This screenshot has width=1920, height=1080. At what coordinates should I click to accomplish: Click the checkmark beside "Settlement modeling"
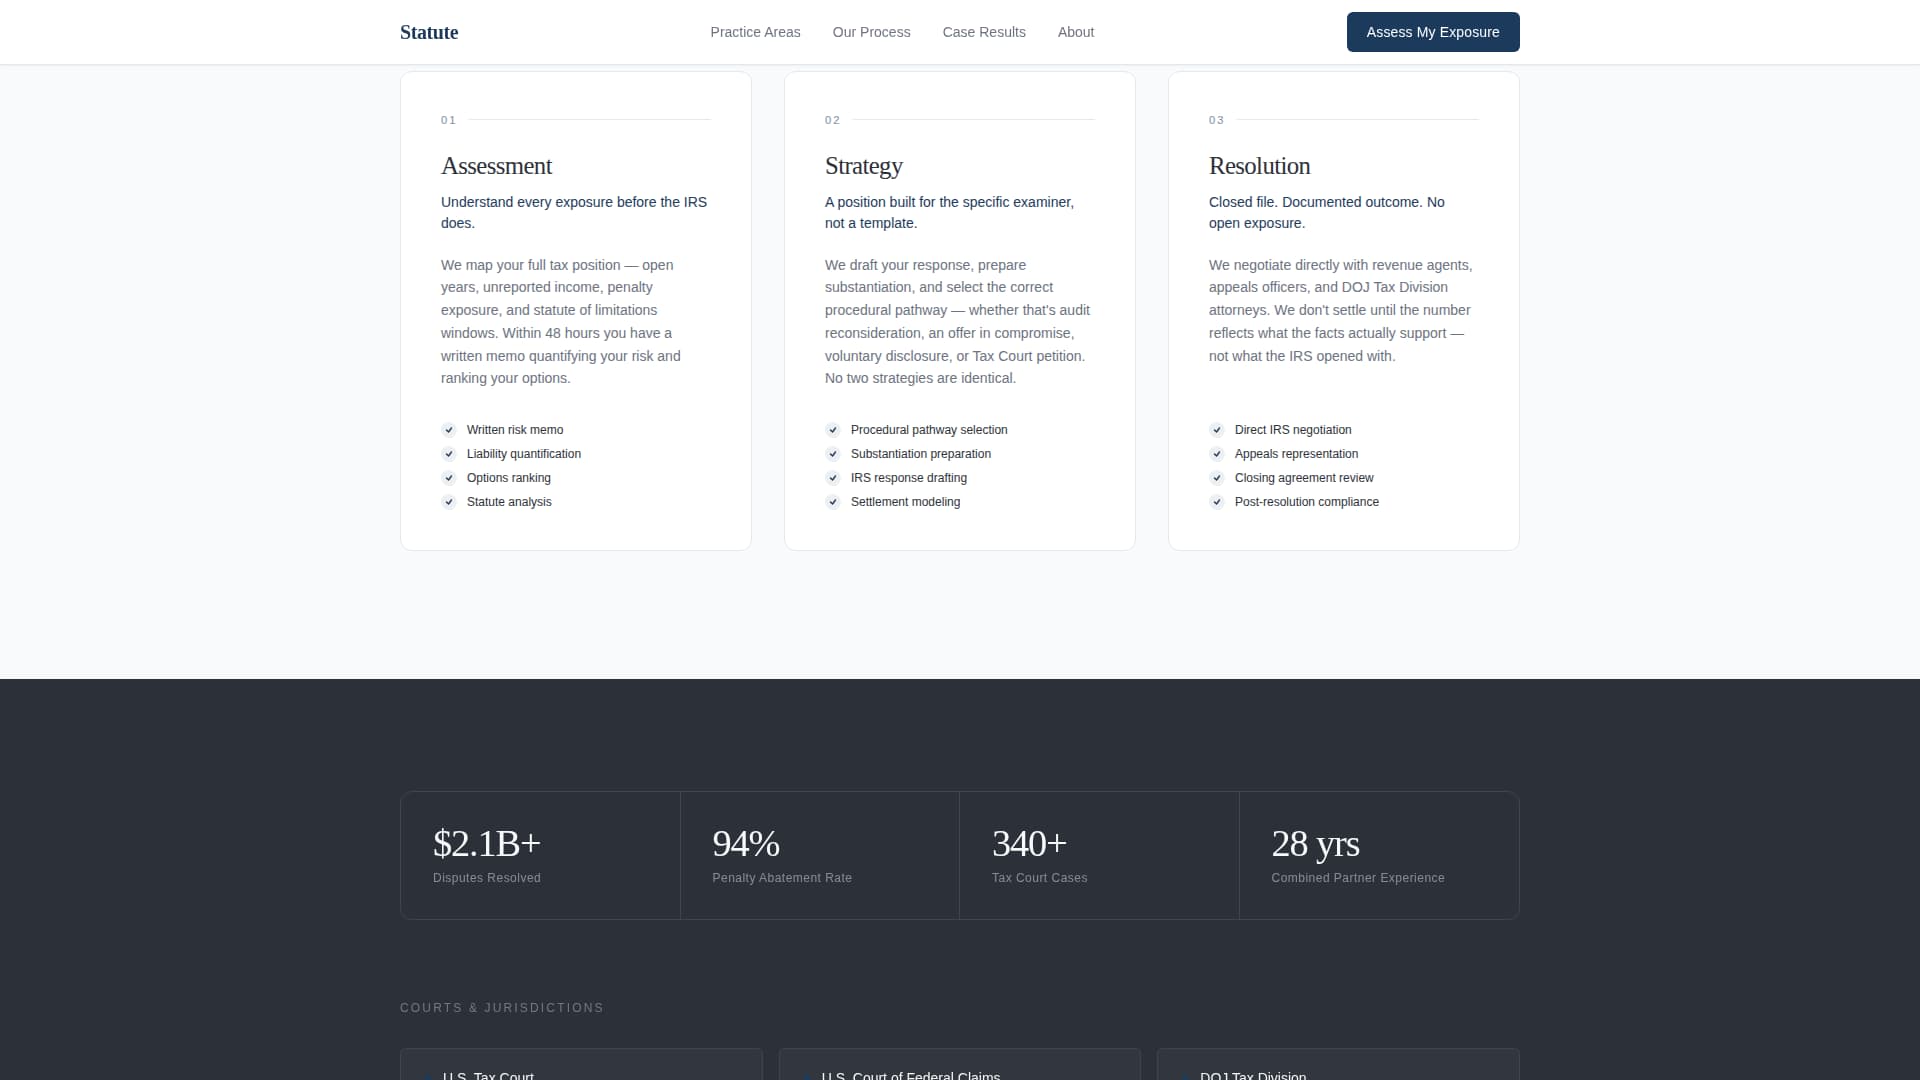click(x=833, y=502)
